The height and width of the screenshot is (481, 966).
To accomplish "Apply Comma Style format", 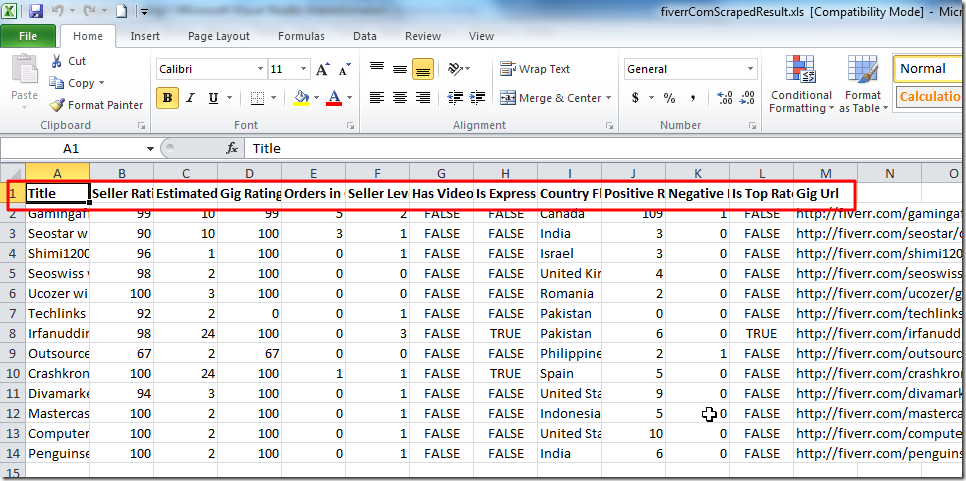I will (693, 98).
